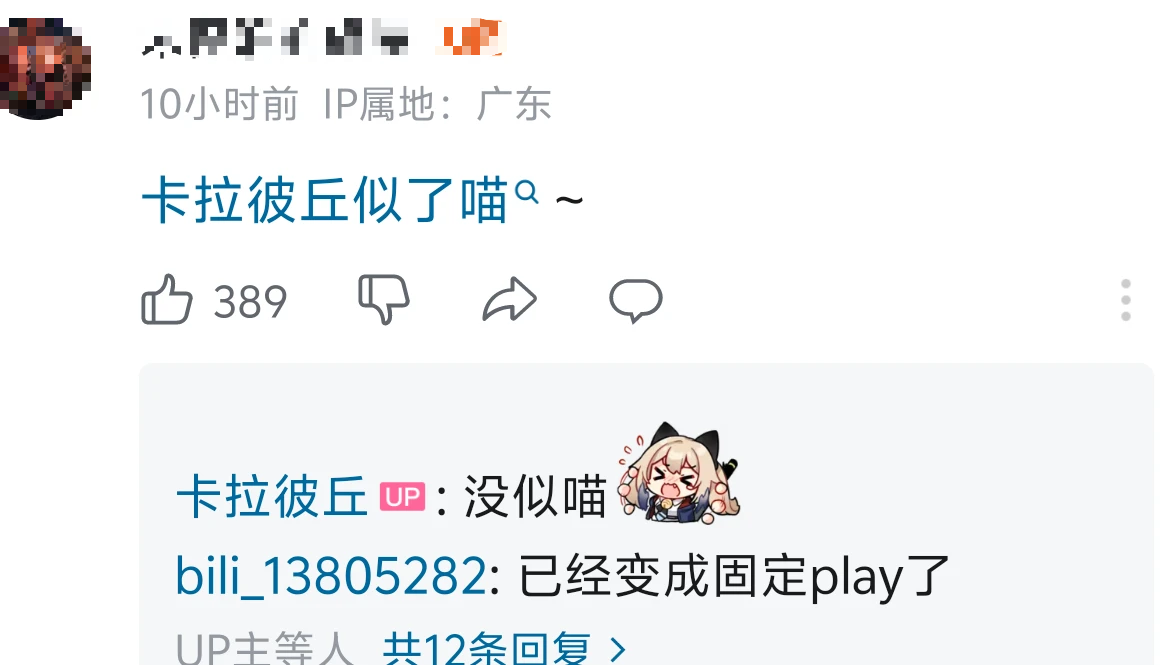The width and height of the screenshot is (1169, 665).
Task: Tap the magnifier icon after 卡拉彼丘似了喵
Action: pyautogui.click(x=527, y=192)
